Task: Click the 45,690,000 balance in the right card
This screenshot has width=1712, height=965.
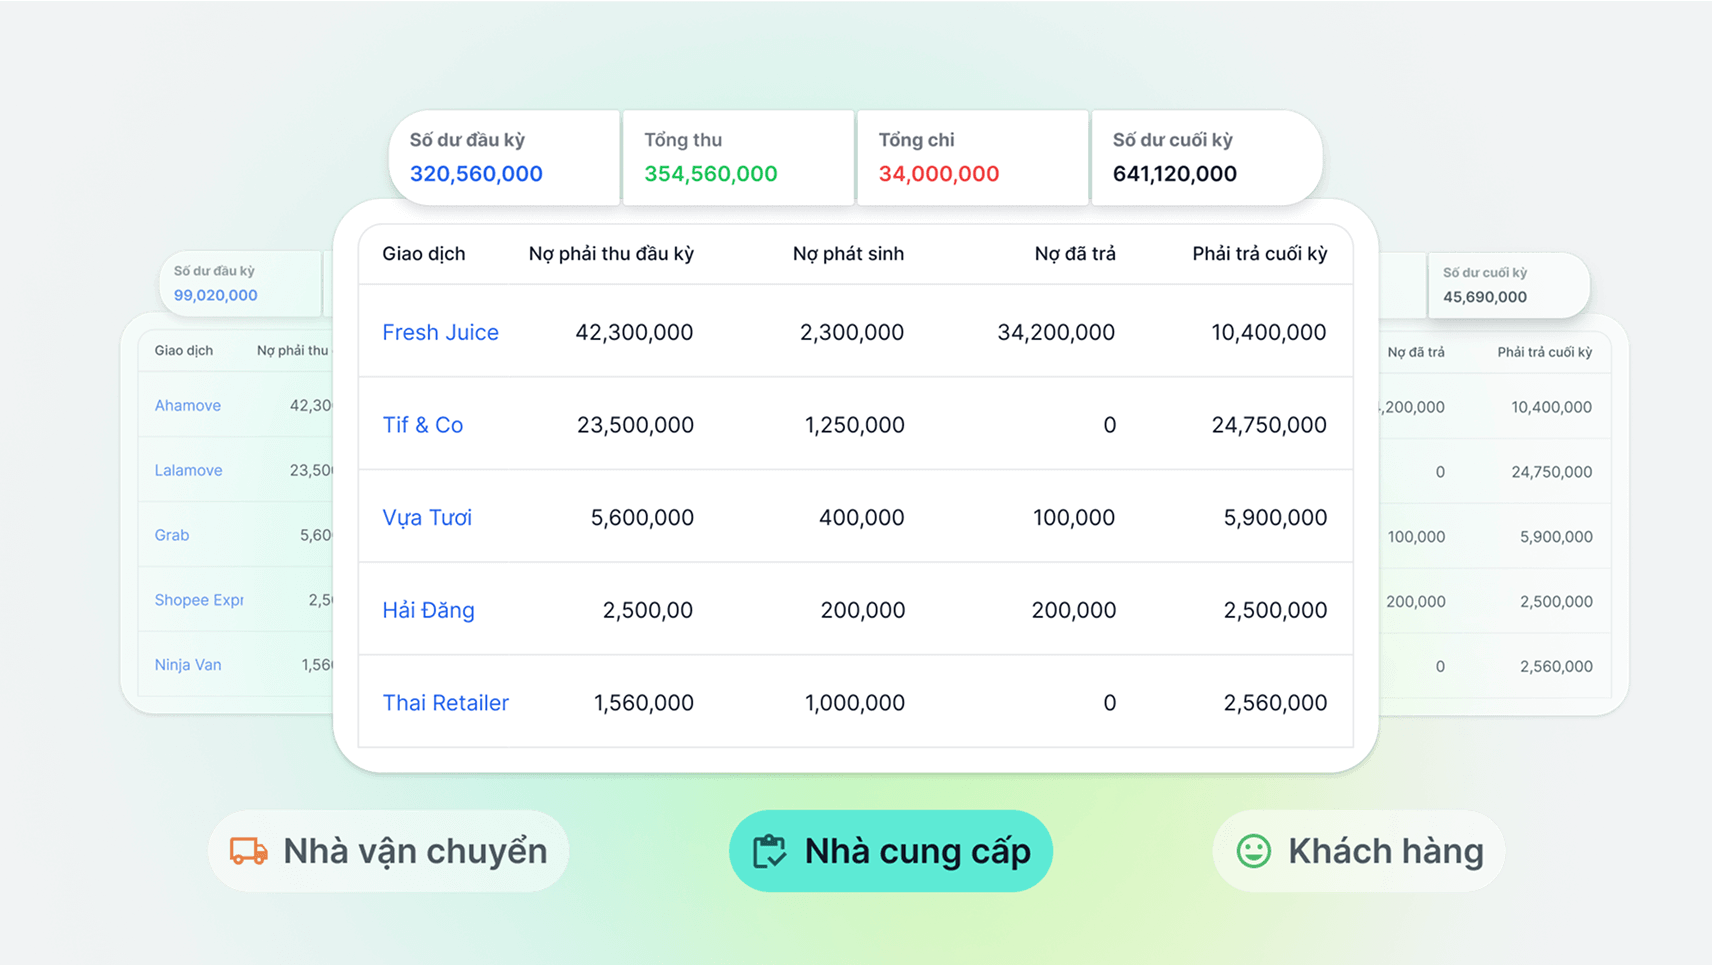Action: pyautogui.click(x=1485, y=297)
